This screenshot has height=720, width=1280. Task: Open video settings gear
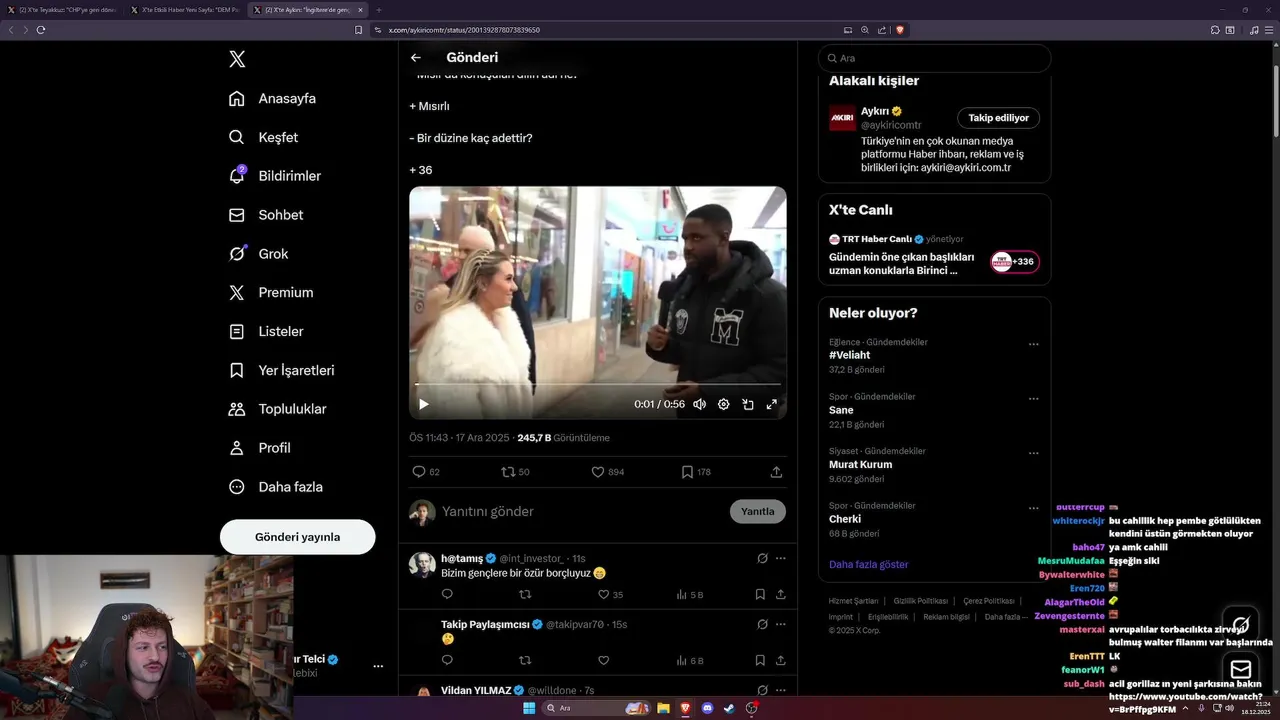[x=723, y=404]
